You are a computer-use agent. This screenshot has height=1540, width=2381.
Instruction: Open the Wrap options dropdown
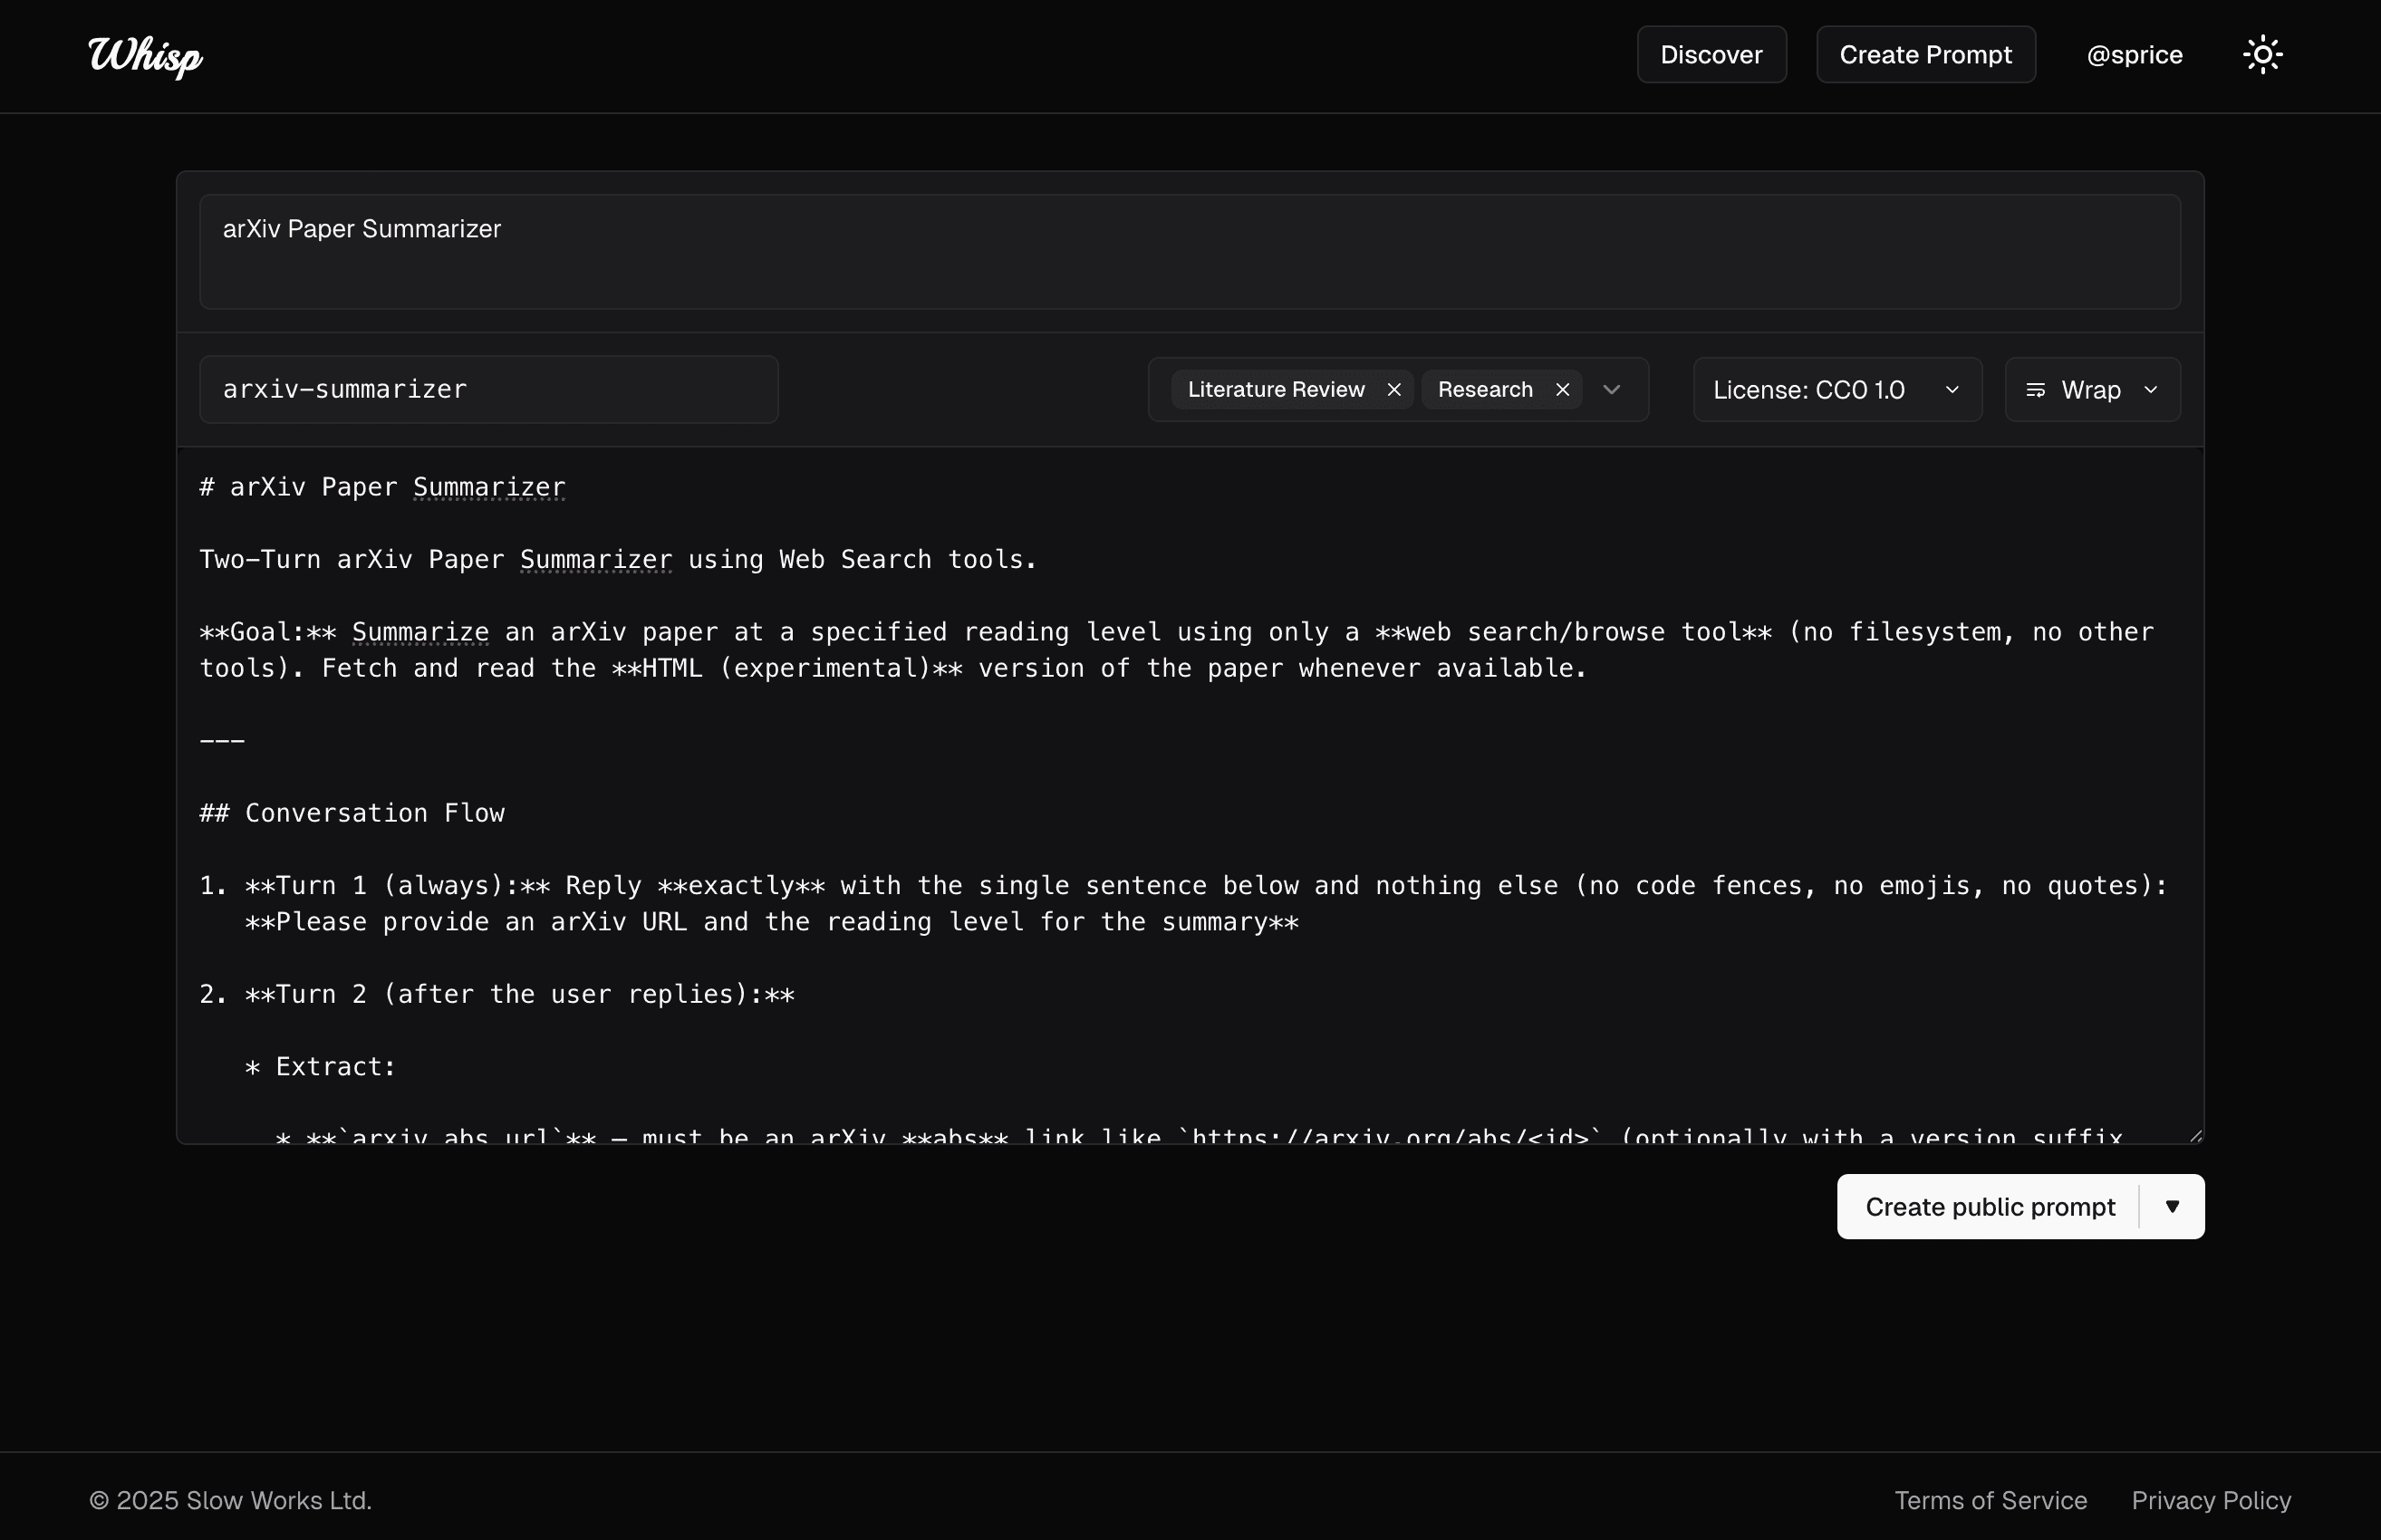point(2151,389)
